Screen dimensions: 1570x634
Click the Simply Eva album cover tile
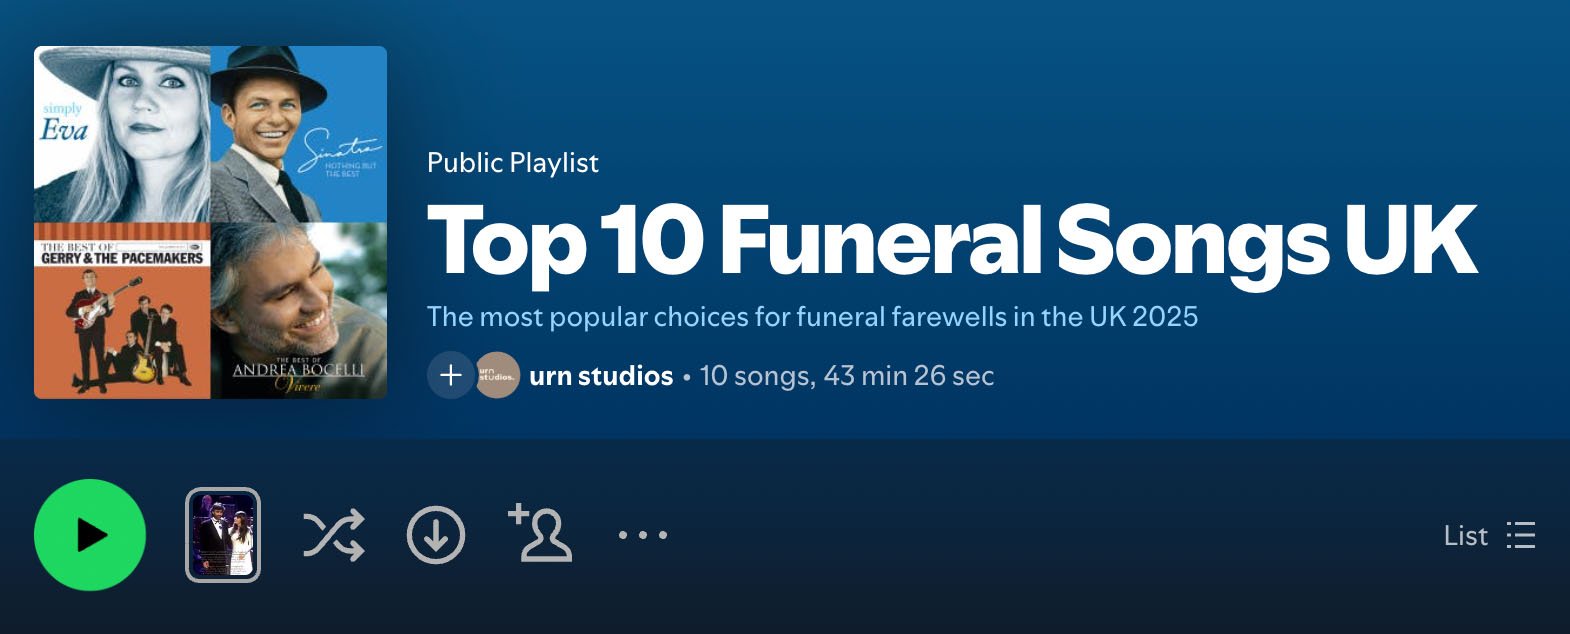point(122,134)
